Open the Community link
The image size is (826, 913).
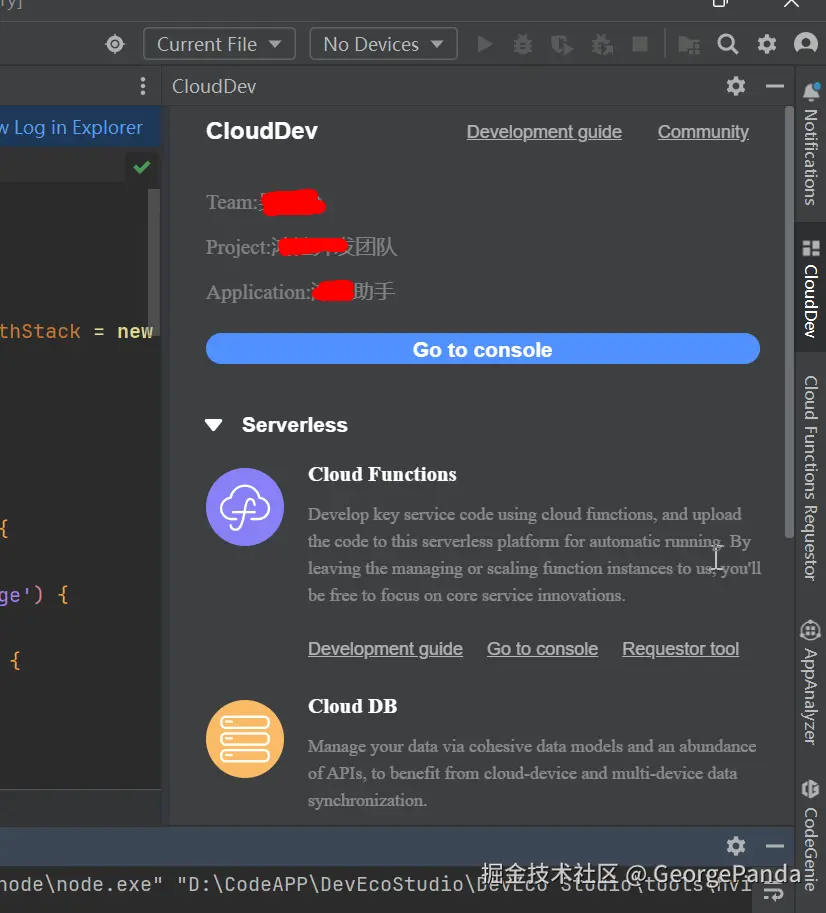tap(703, 132)
